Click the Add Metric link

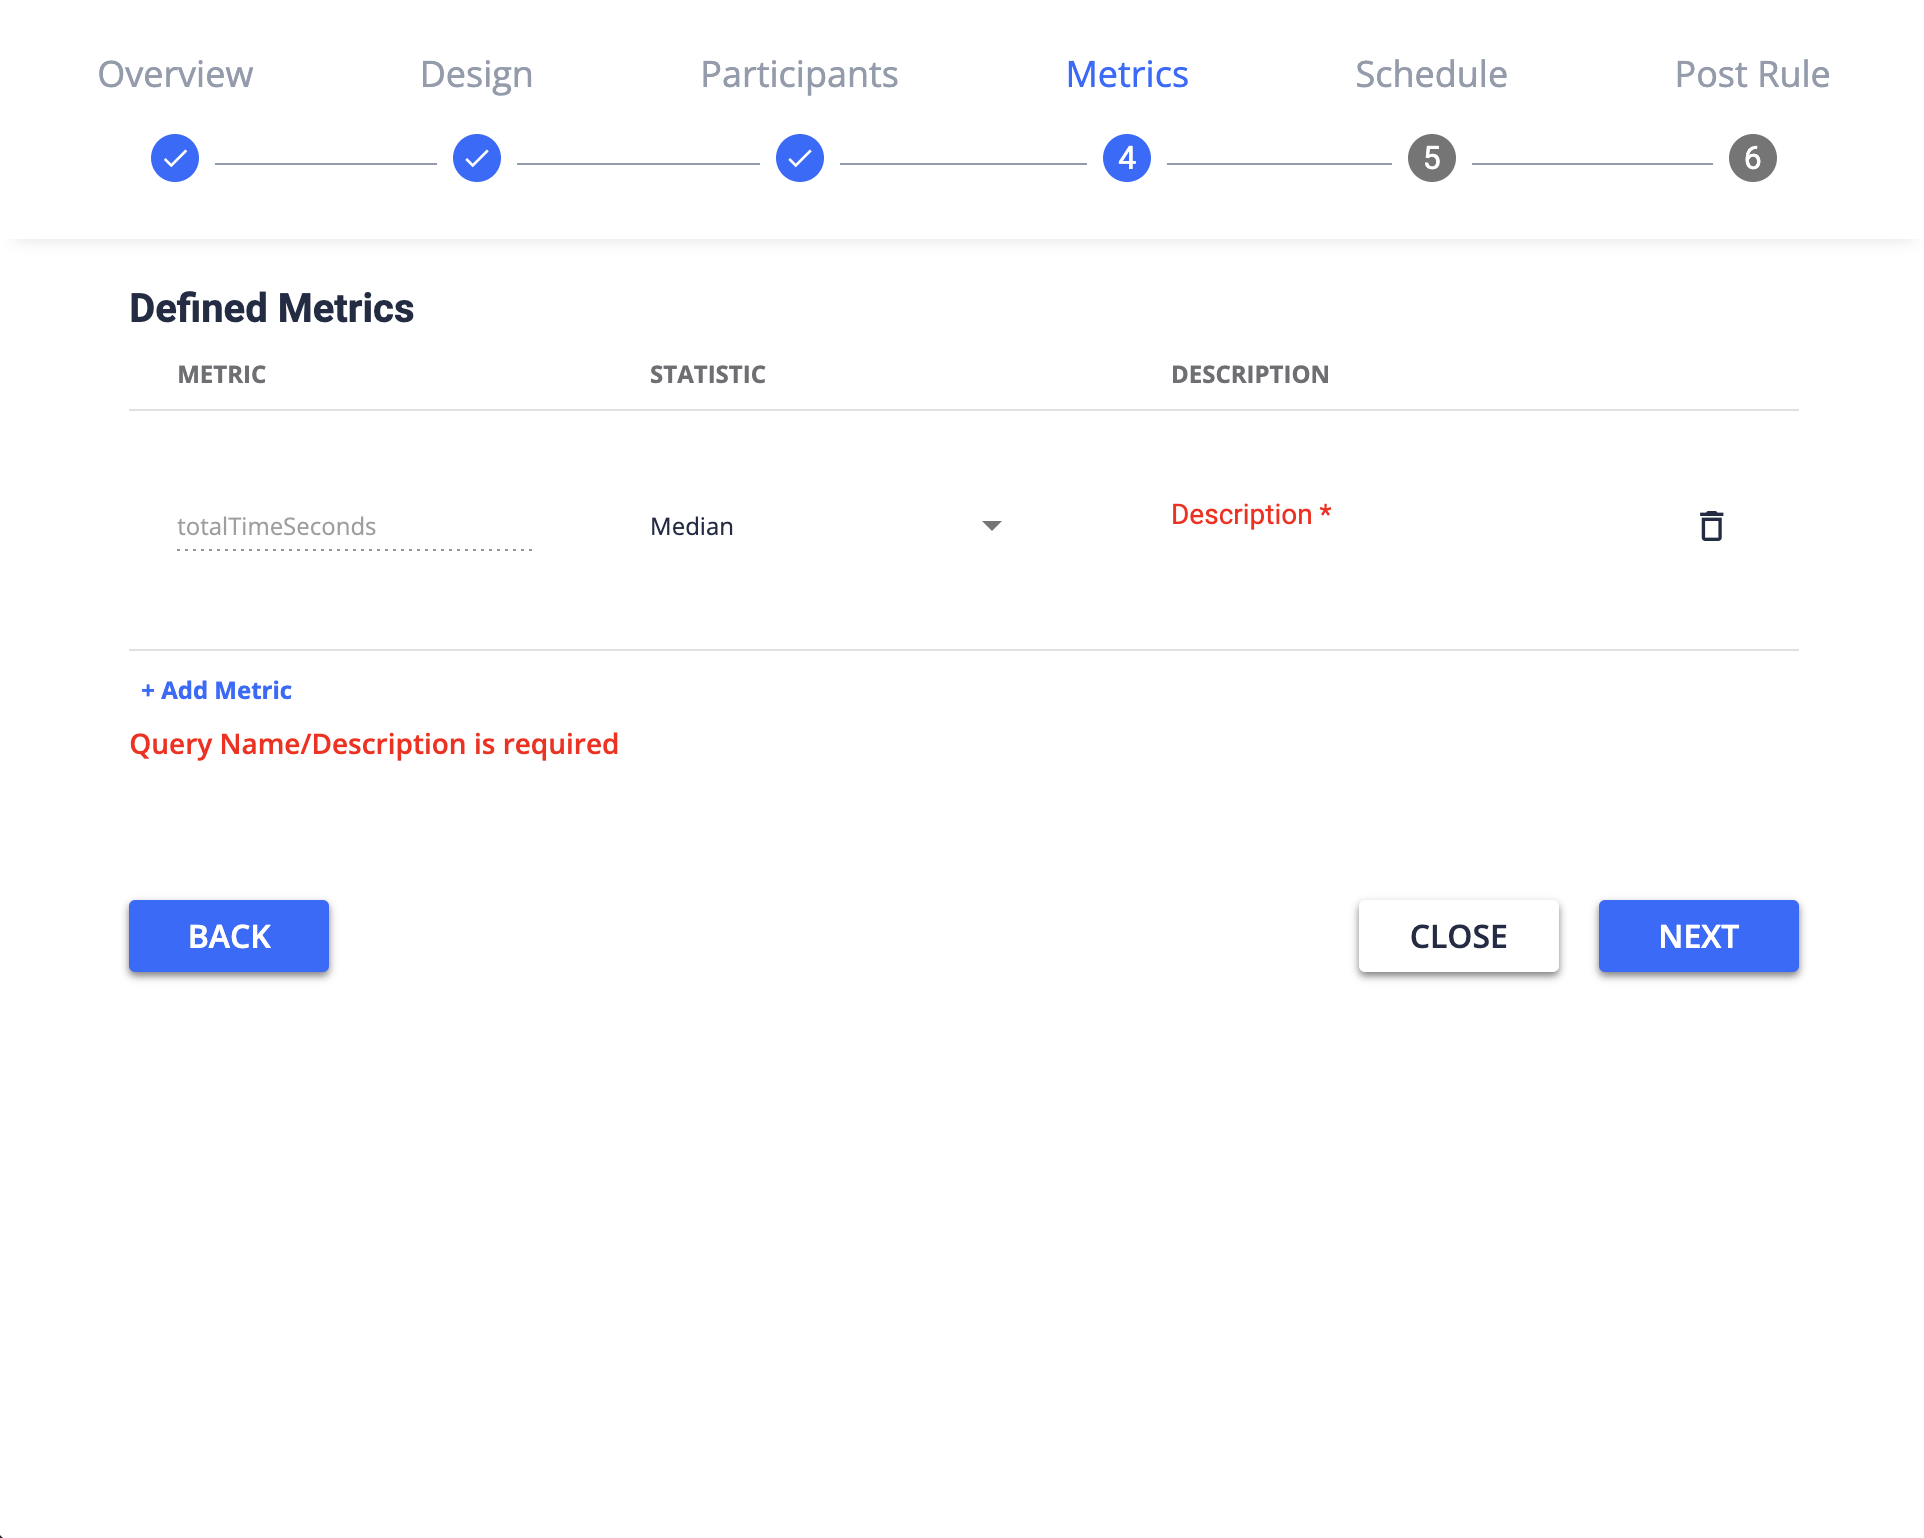pos(216,689)
